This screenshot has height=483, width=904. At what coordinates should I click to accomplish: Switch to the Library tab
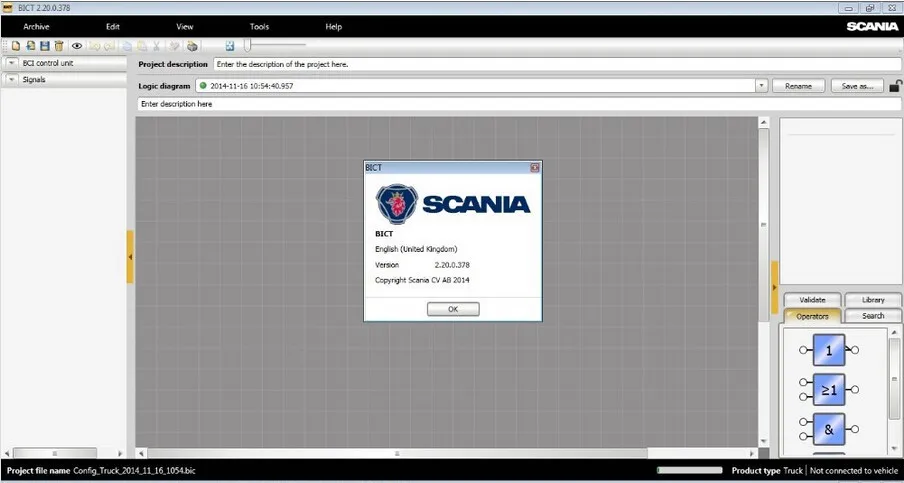(873, 300)
